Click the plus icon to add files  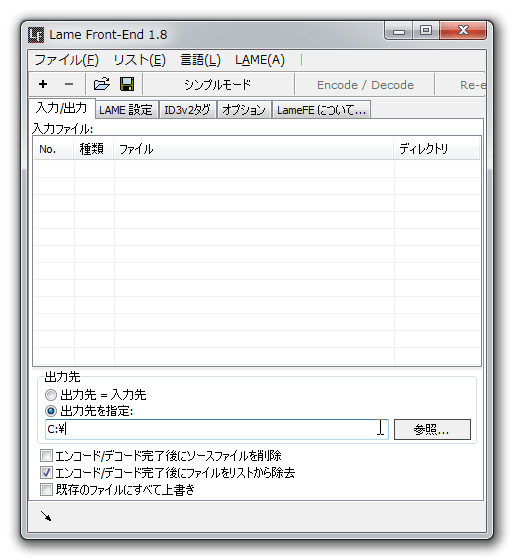tap(43, 84)
